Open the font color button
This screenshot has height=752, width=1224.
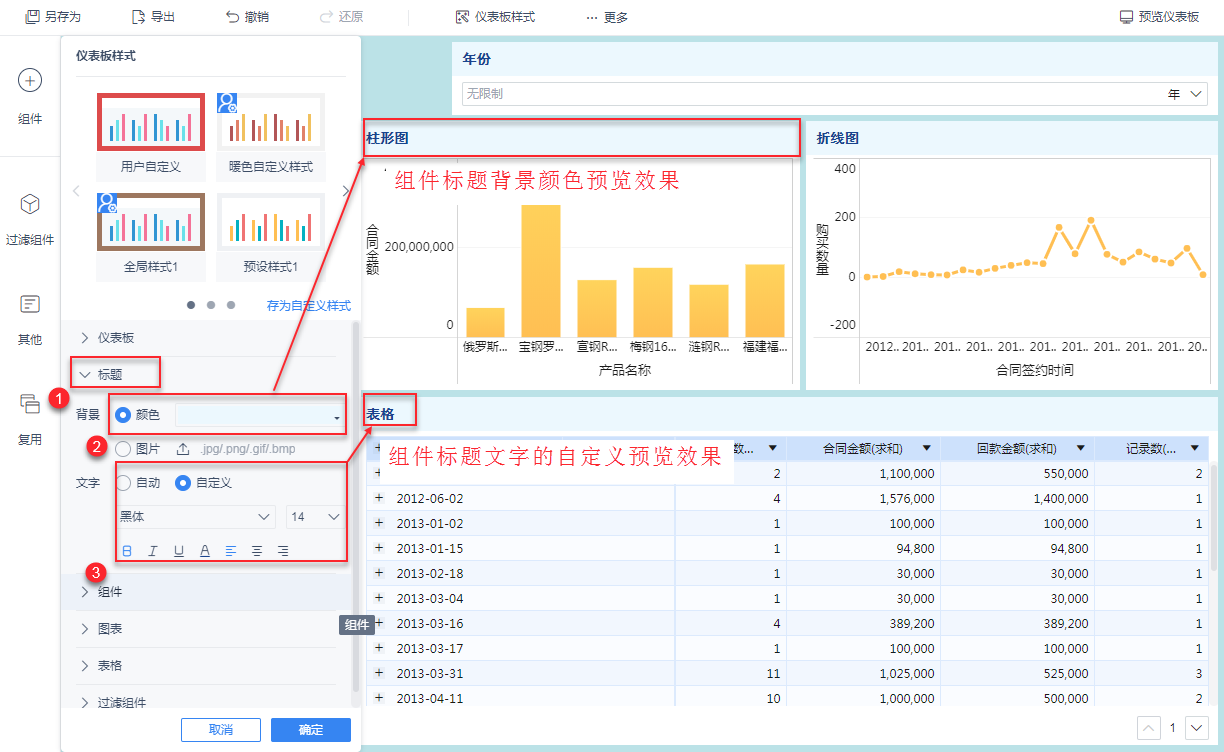click(x=205, y=550)
